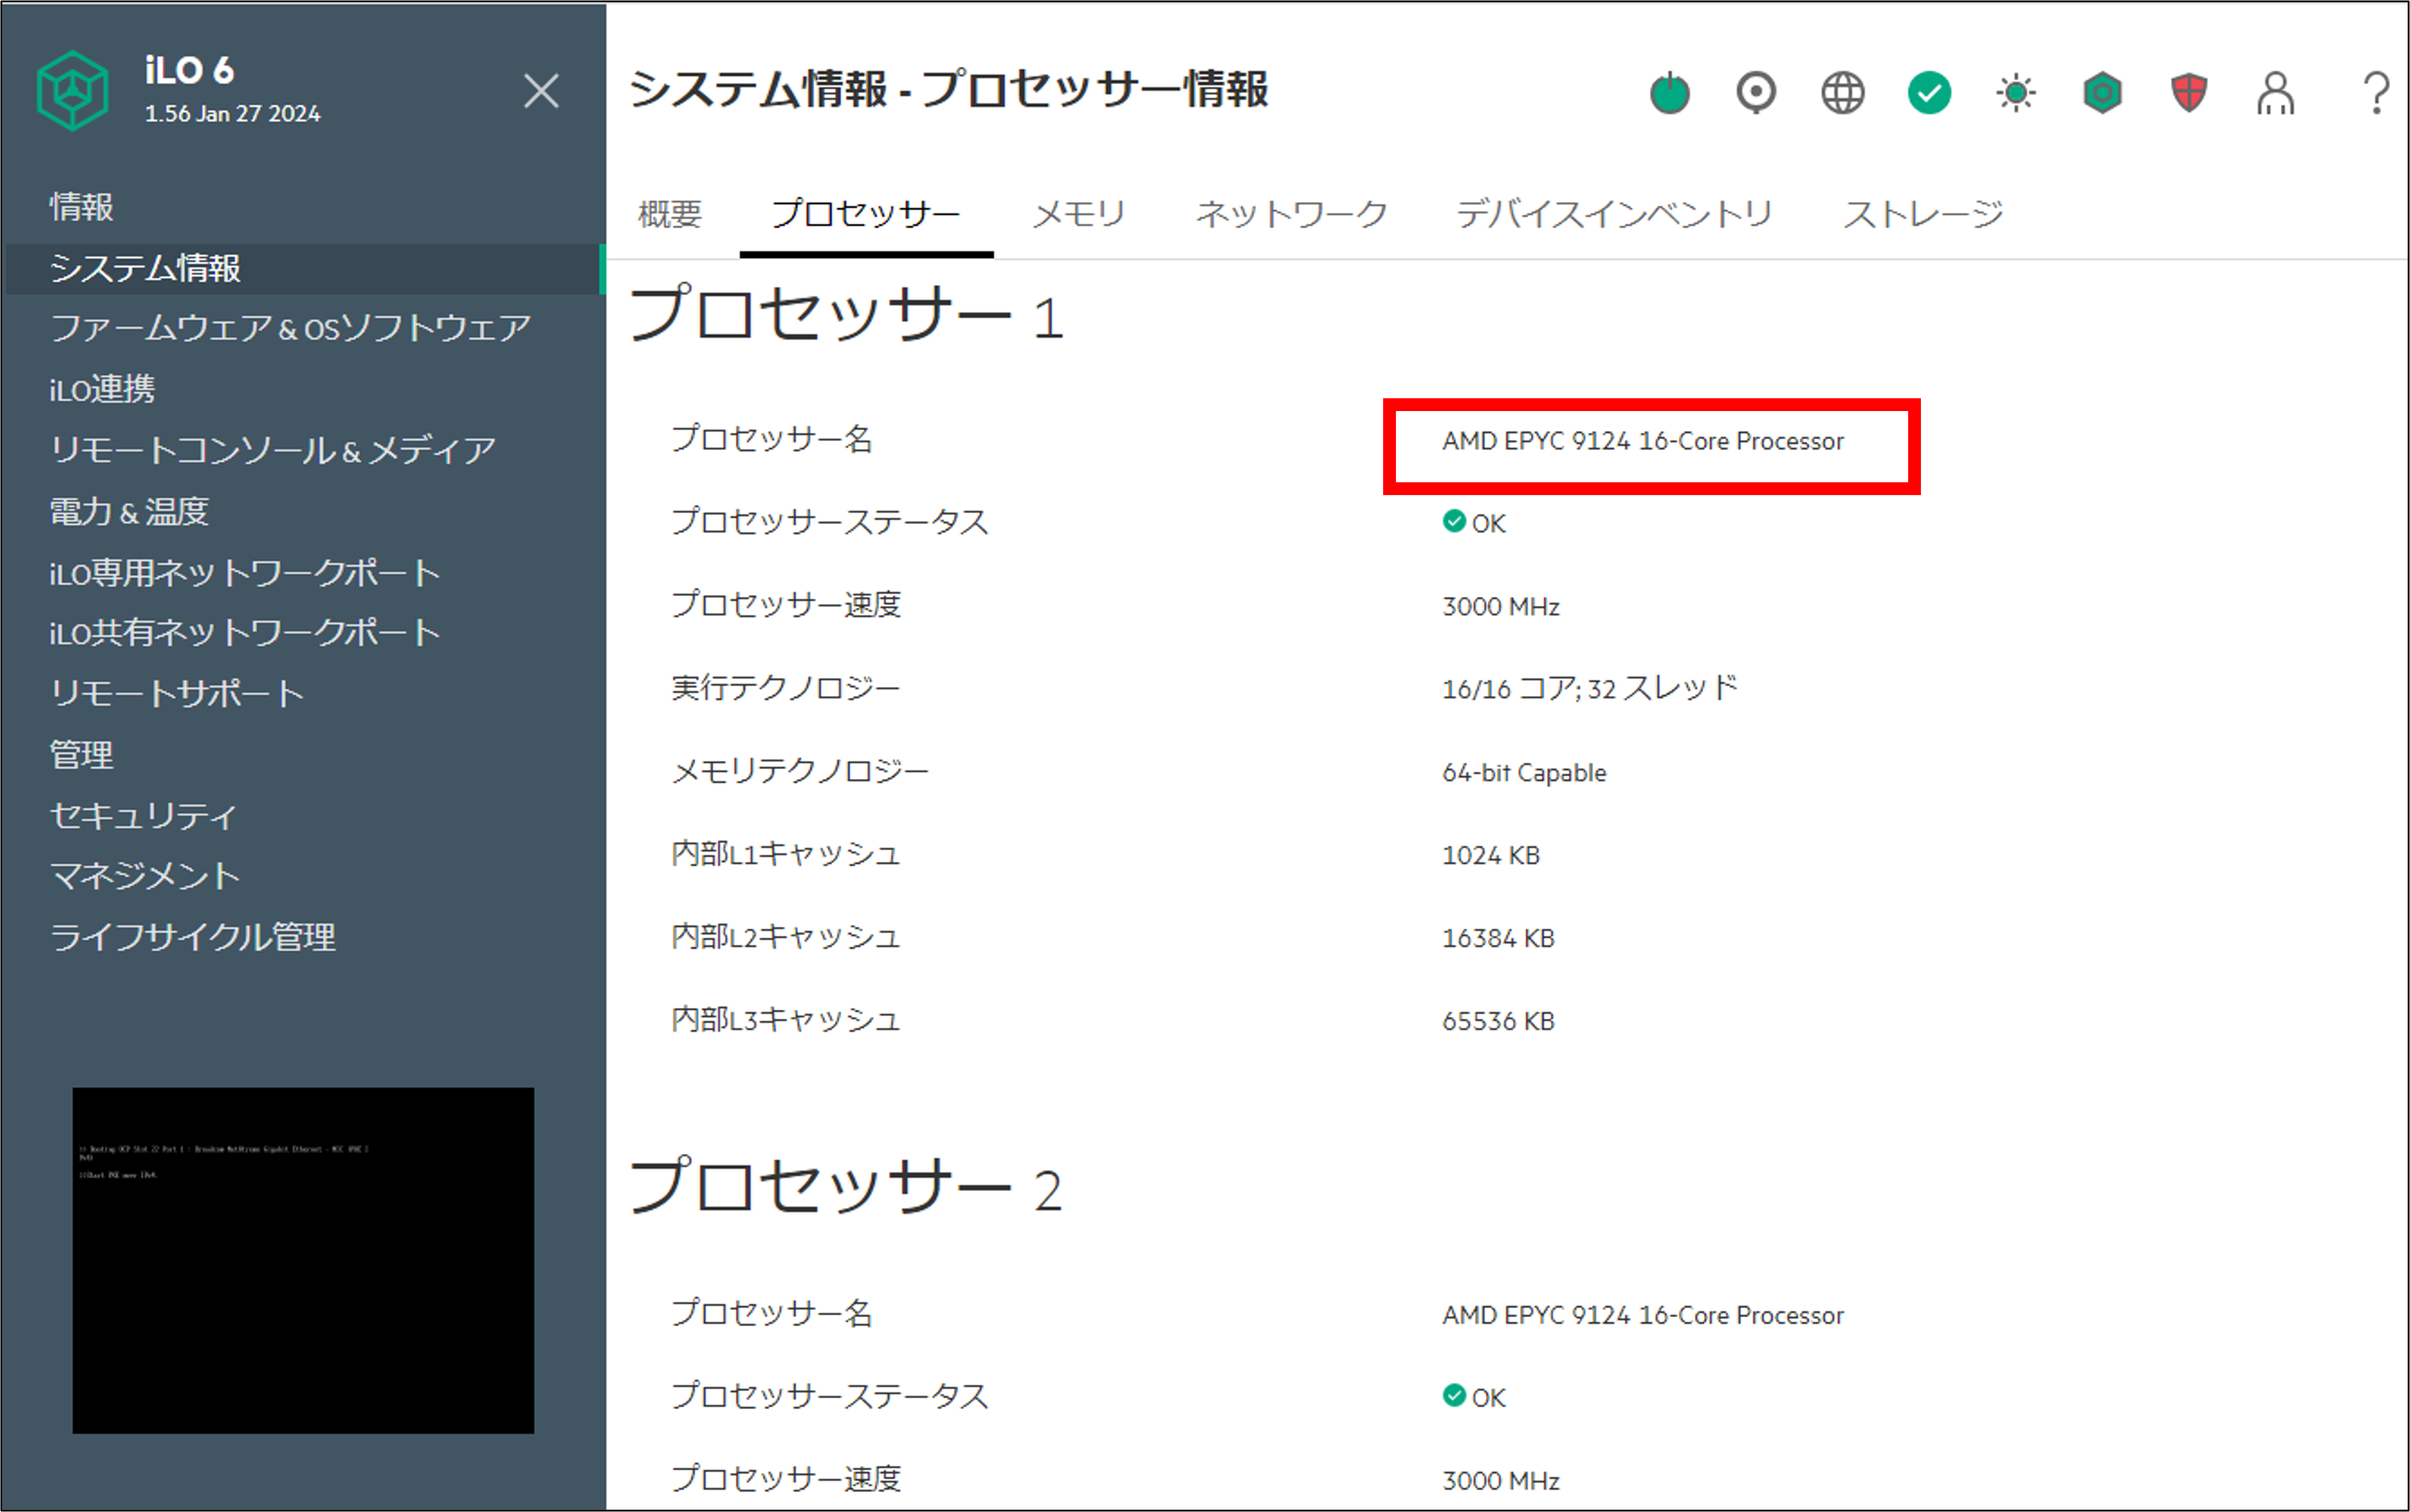Click the iLO 6 hexagon logo
2410x1512 pixels.
click(72, 91)
